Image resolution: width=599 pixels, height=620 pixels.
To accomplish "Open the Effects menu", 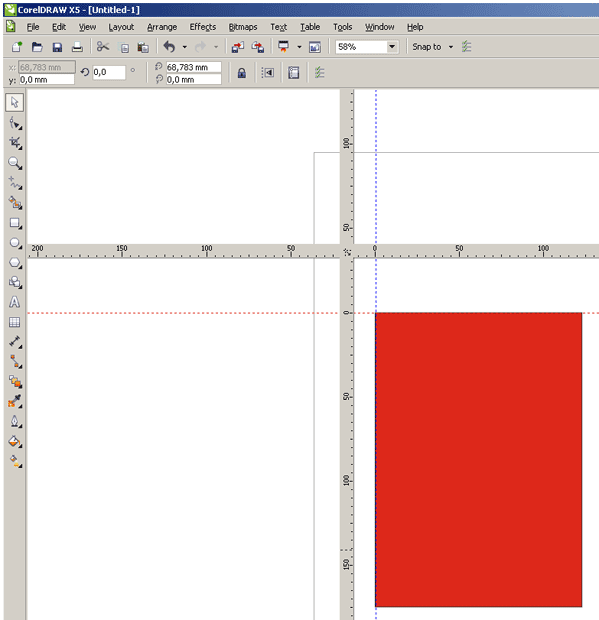I will click(x=203, y=27).
